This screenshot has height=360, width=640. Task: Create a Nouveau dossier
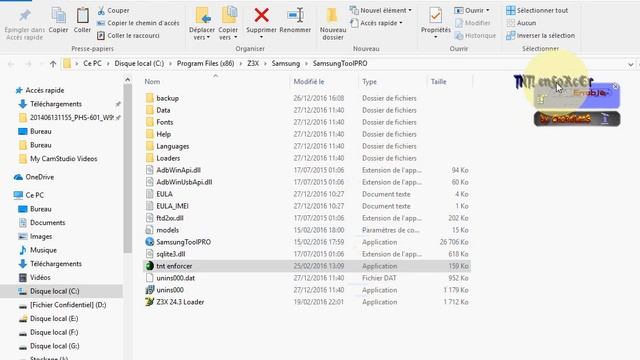[333, 24]
